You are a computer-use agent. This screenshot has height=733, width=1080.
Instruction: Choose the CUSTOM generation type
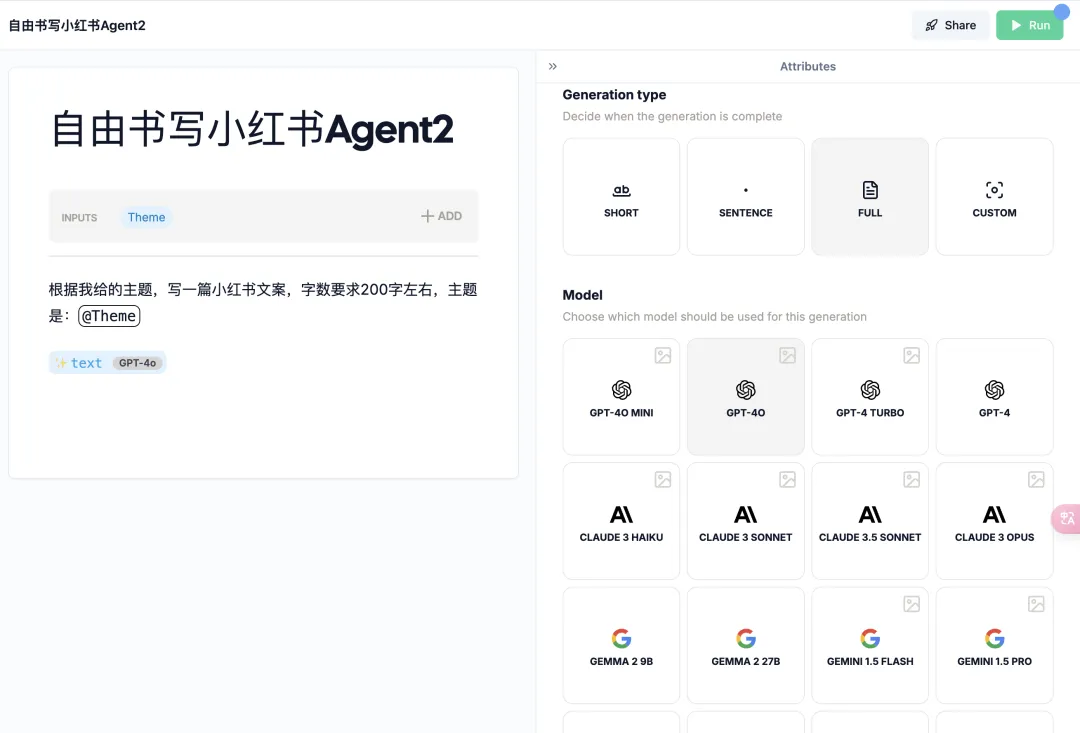tap(995, 197)
